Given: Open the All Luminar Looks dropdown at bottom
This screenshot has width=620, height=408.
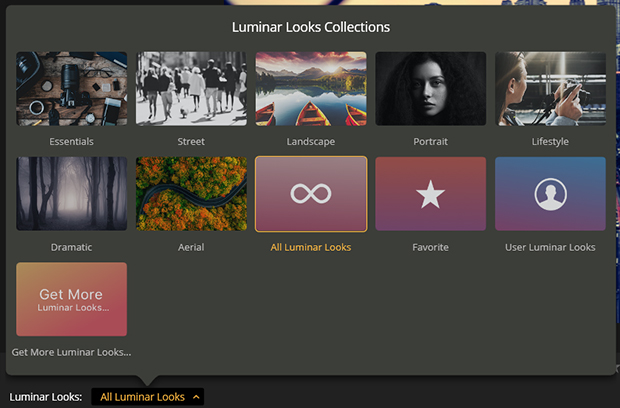Looking at the screenshot, I should 147,397.
